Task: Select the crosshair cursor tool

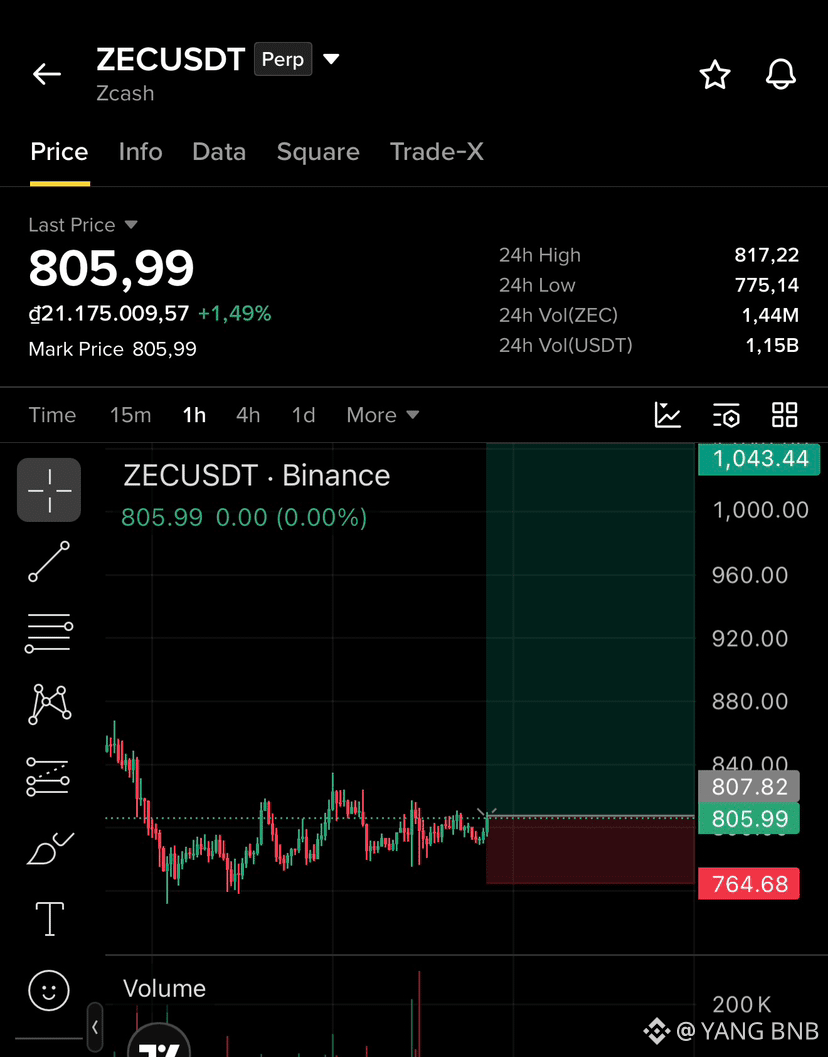Action: click(x=49, y=490)
